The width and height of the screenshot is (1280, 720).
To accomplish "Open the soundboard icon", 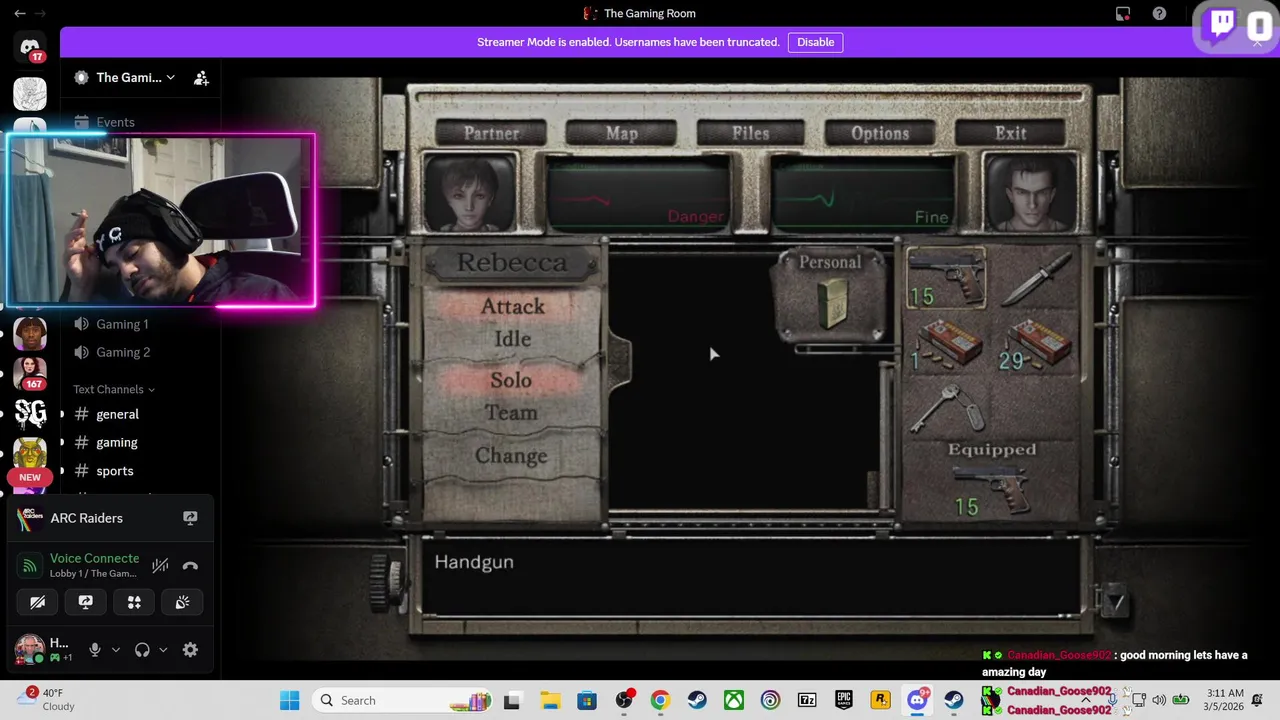I will tap(182, 602).
